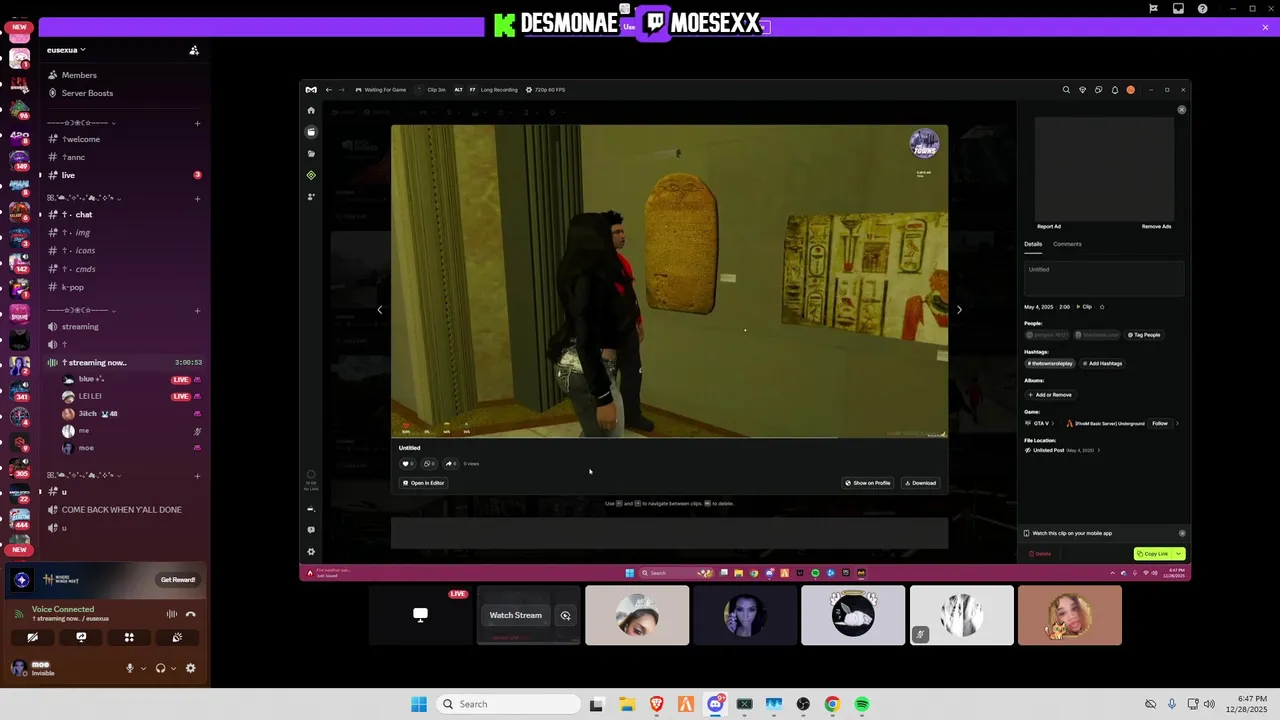1280x720 pixels.
Task: Open Discord inbox icon in title bar
Action: [x=1178, y=8]
